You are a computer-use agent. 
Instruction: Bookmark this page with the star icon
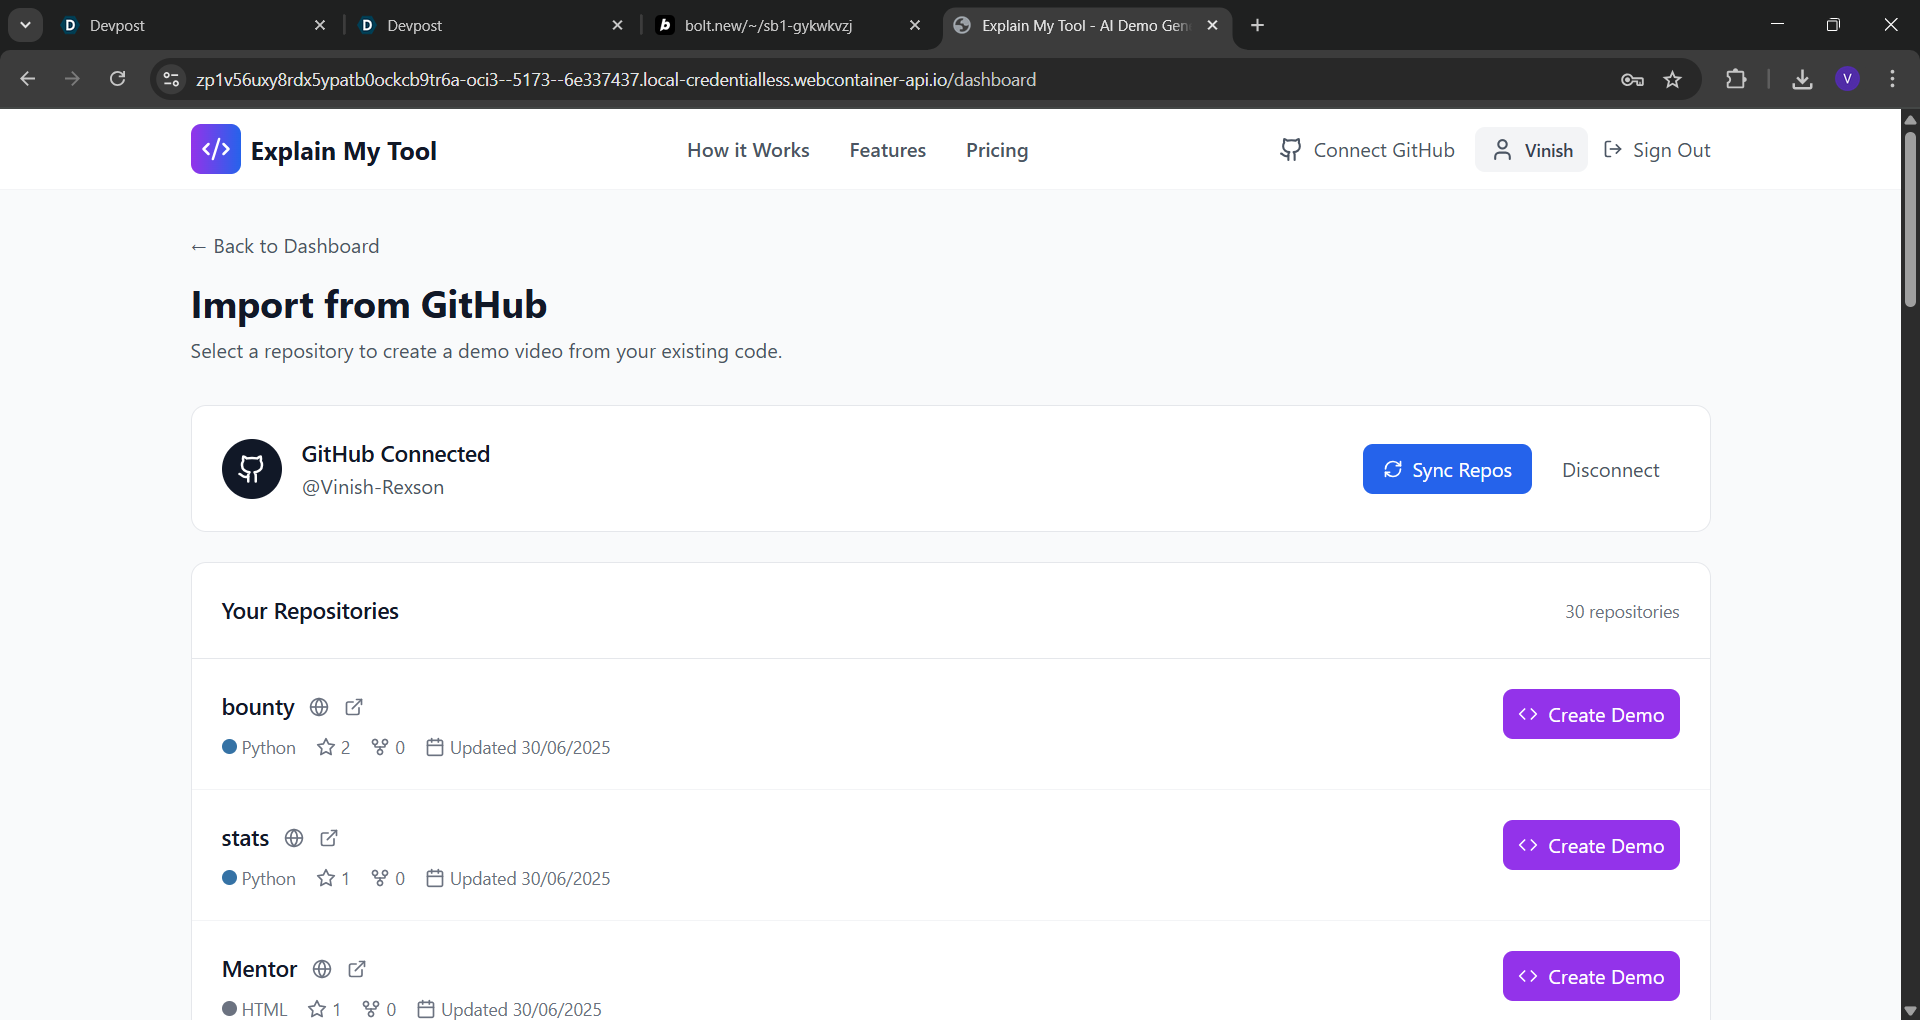pos(1673,79)
